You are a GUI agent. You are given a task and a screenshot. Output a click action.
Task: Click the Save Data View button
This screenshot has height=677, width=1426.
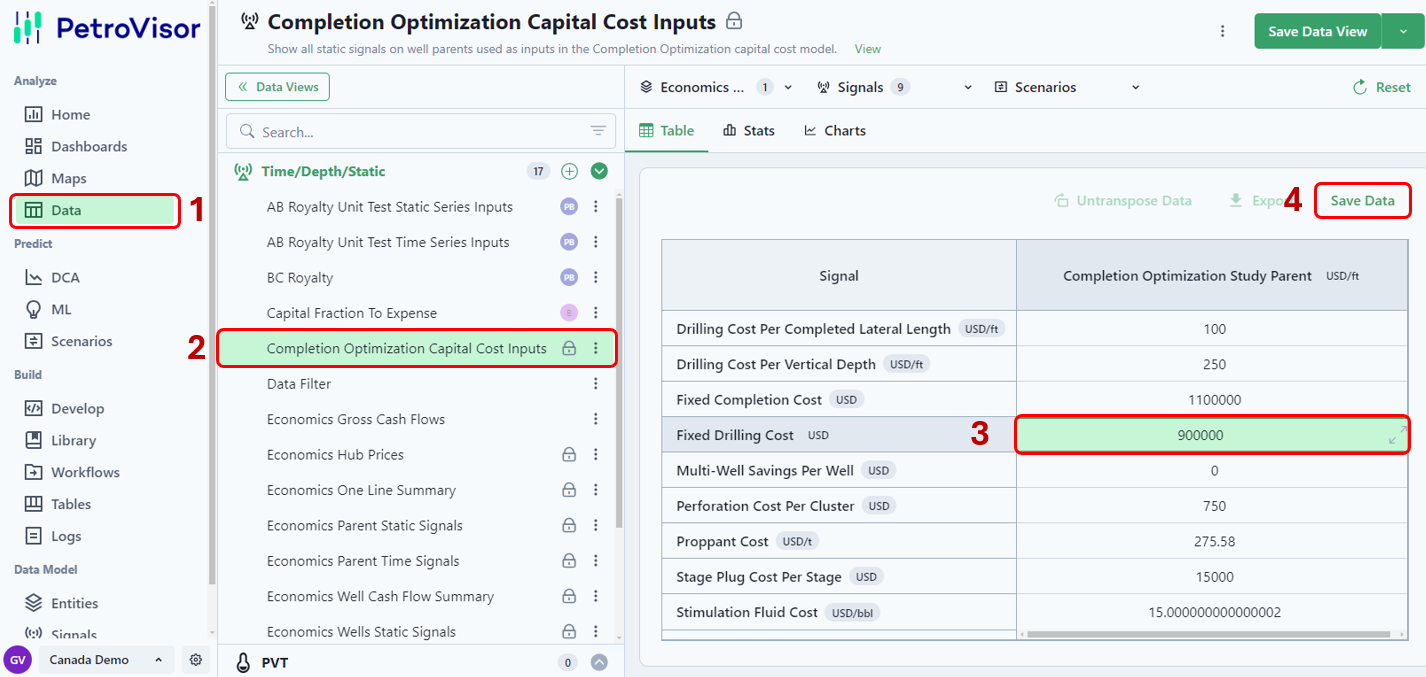[1317, 31]
